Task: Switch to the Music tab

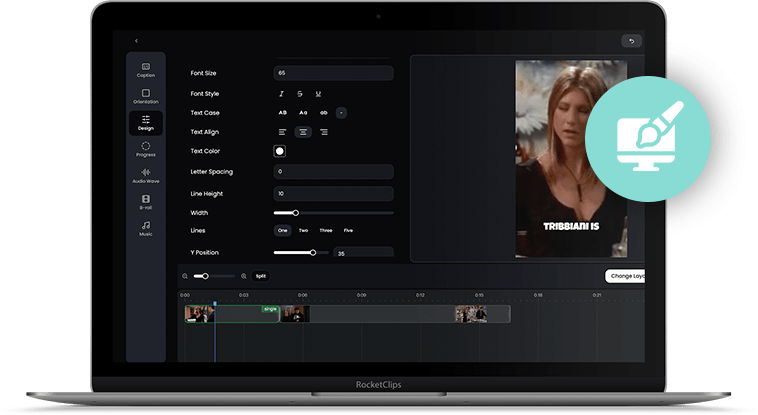Action: 146,229
